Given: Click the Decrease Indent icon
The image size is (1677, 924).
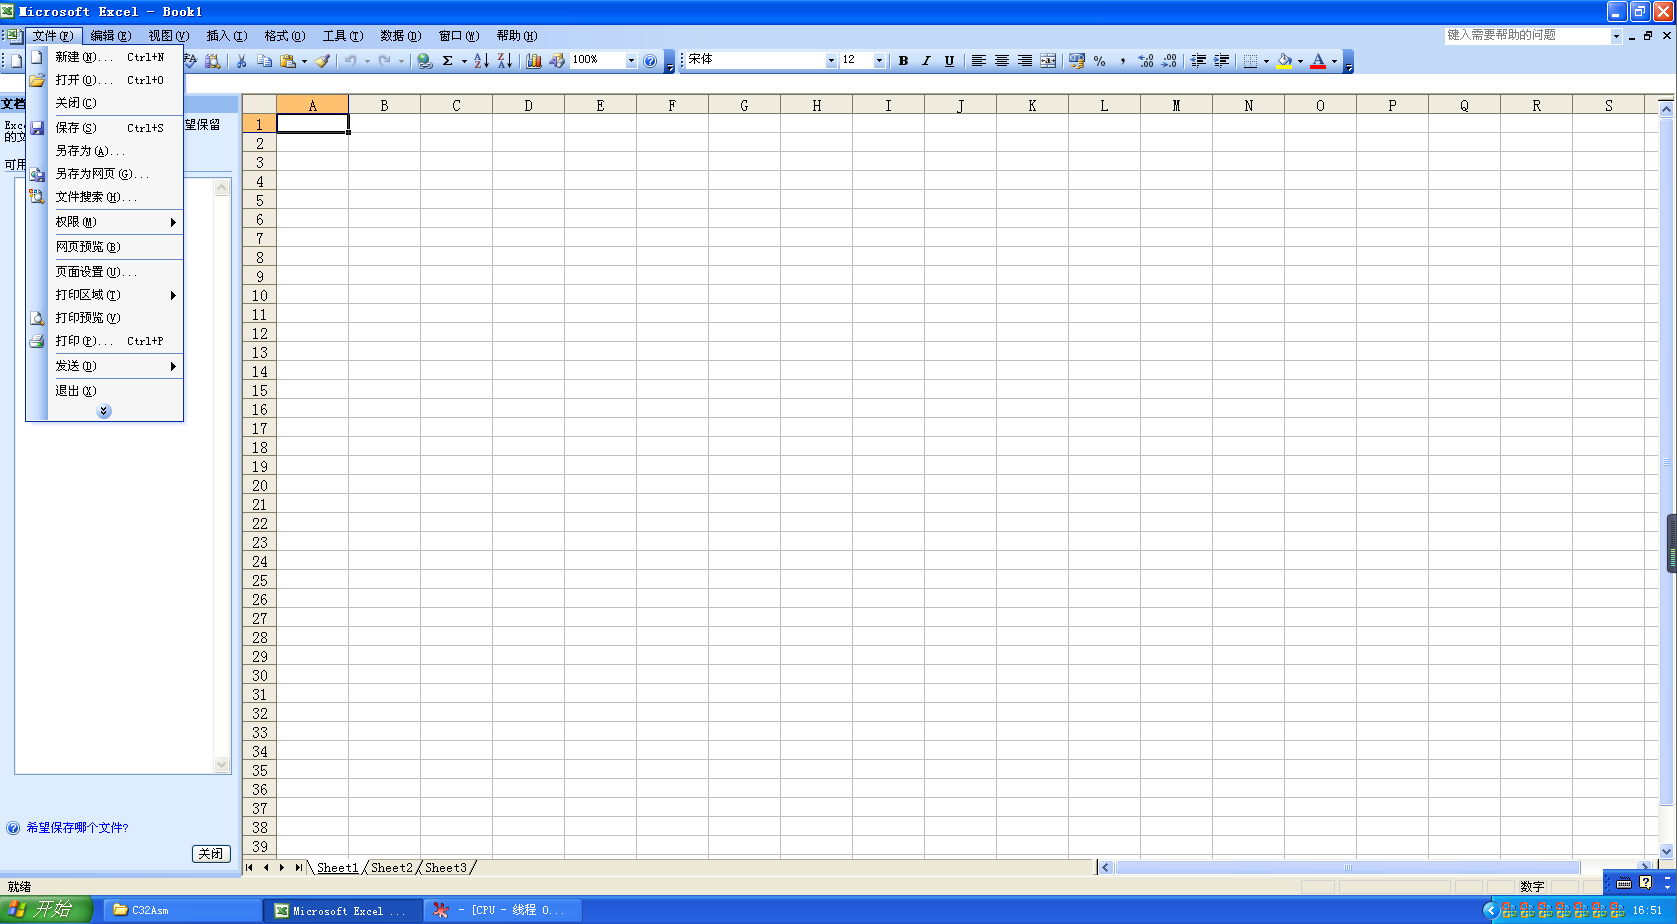Looking at the screenshot, I should 1198,61.
